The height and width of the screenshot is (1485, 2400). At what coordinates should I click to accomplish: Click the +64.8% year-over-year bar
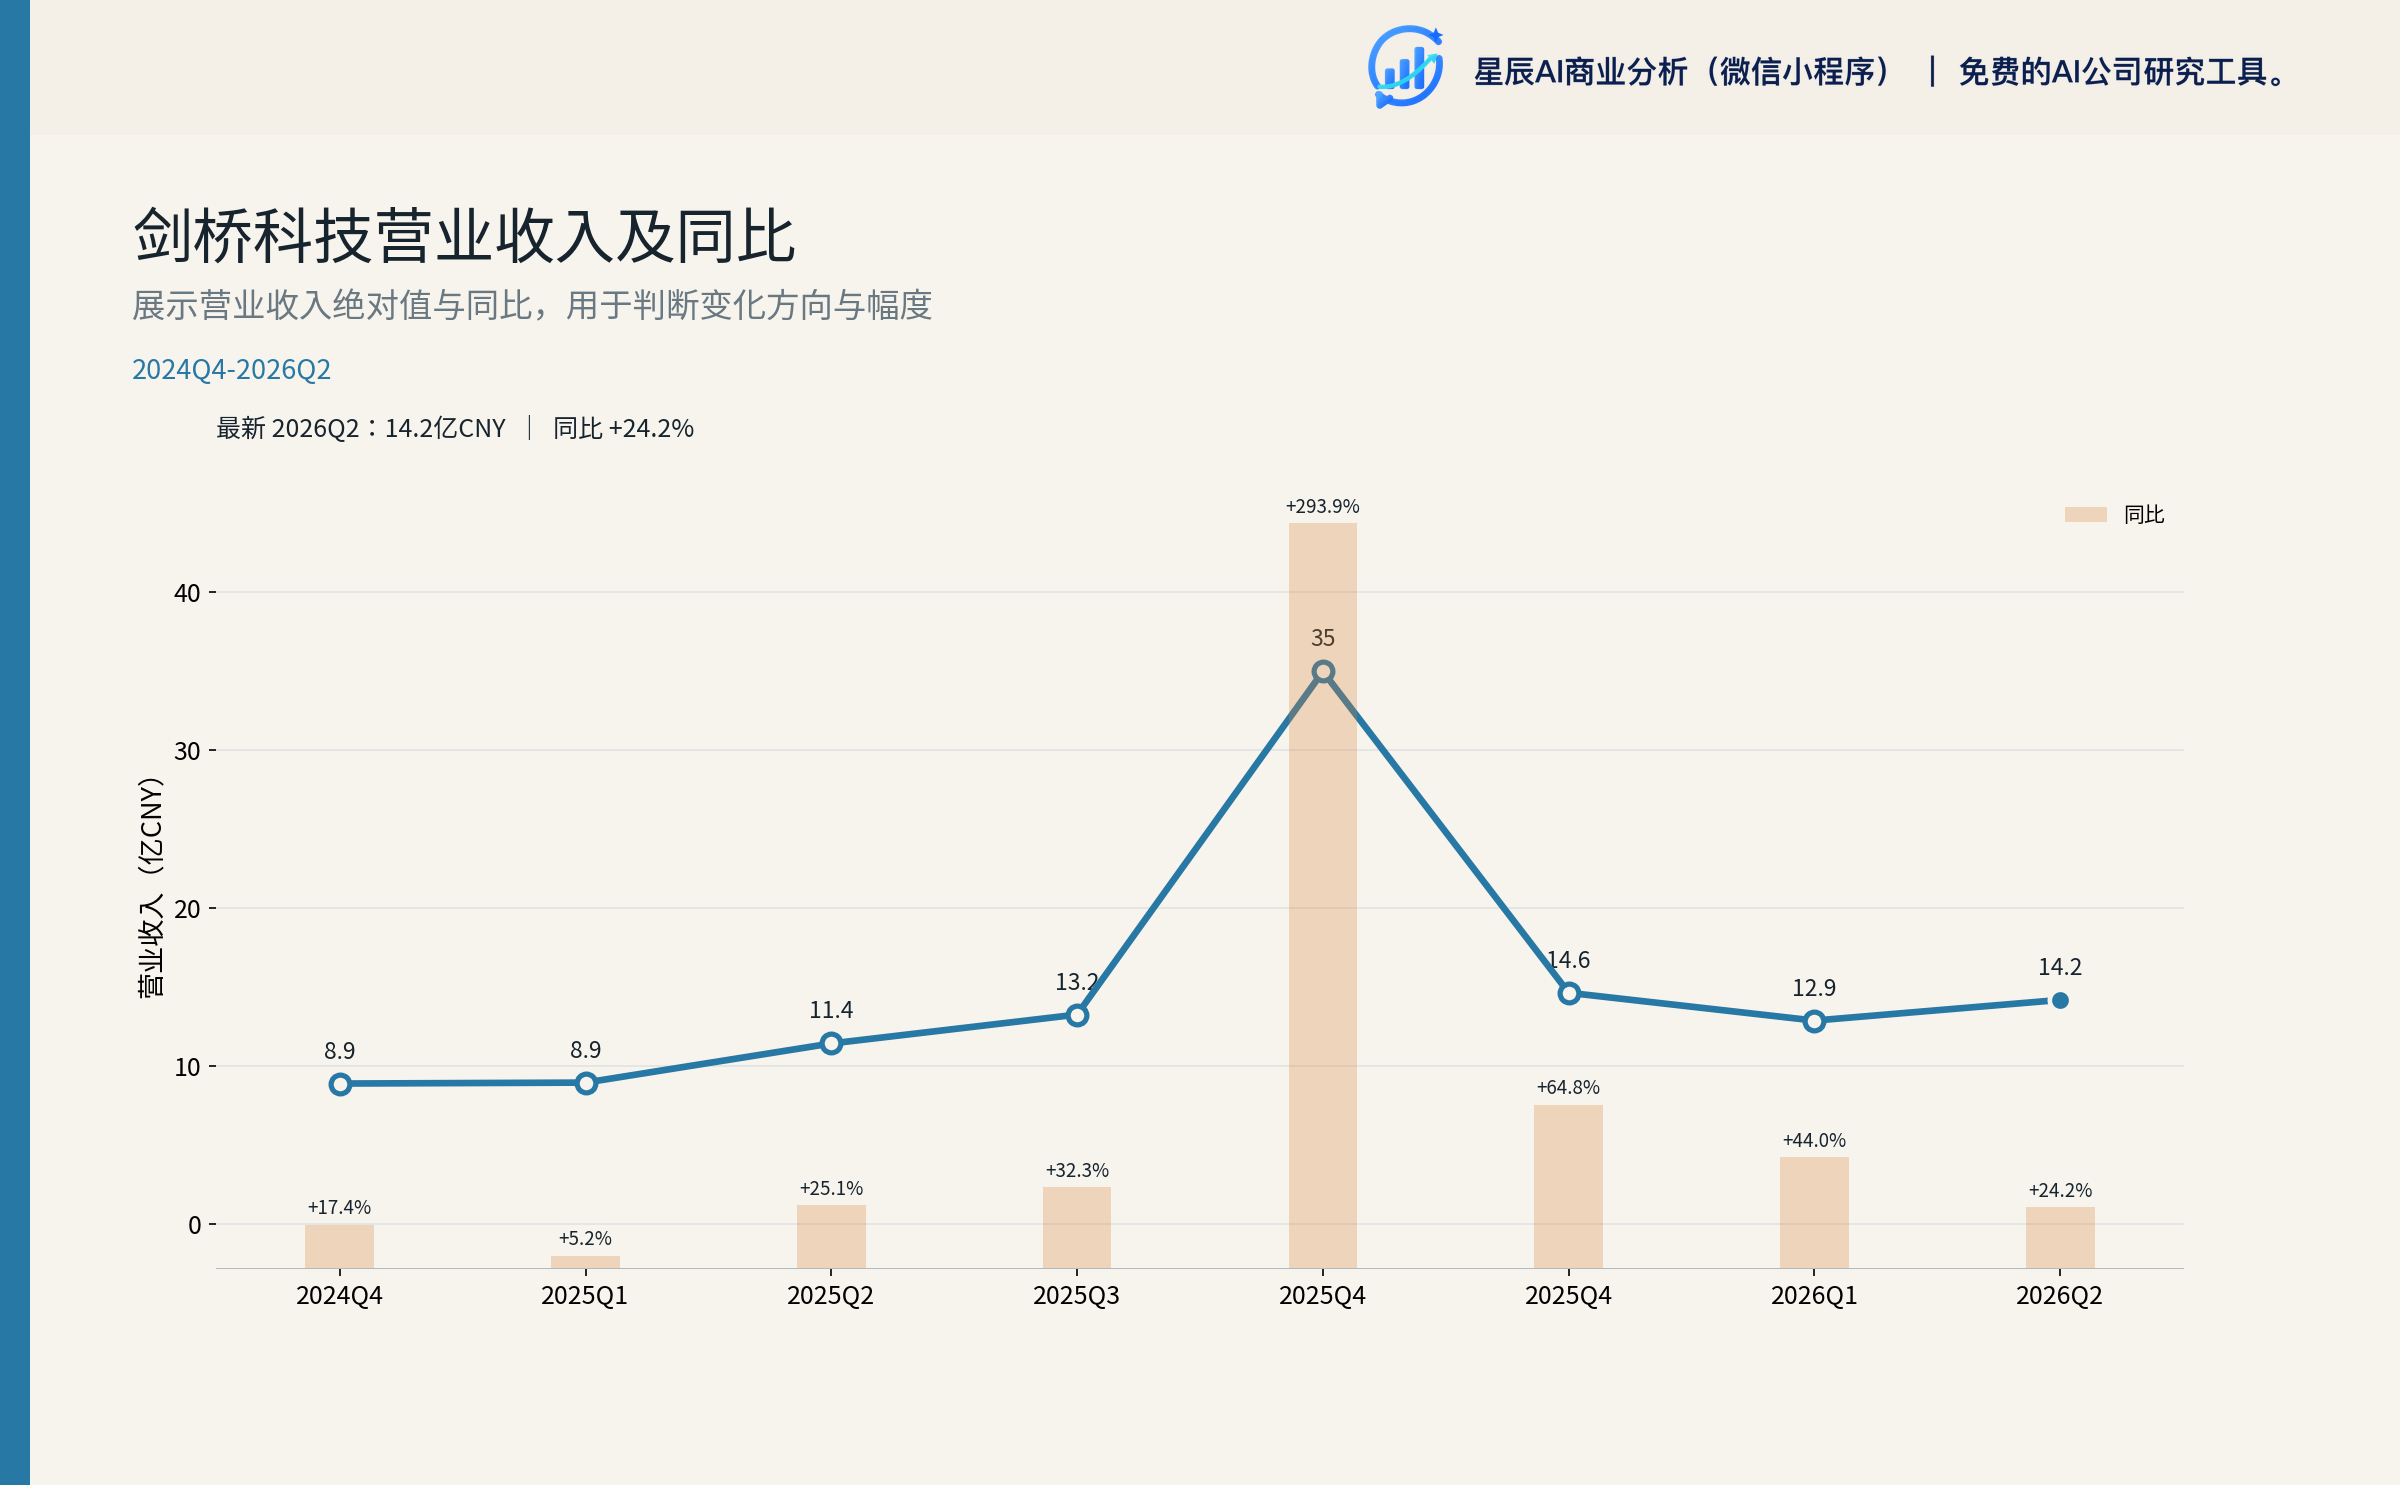coord(1568,1186)
